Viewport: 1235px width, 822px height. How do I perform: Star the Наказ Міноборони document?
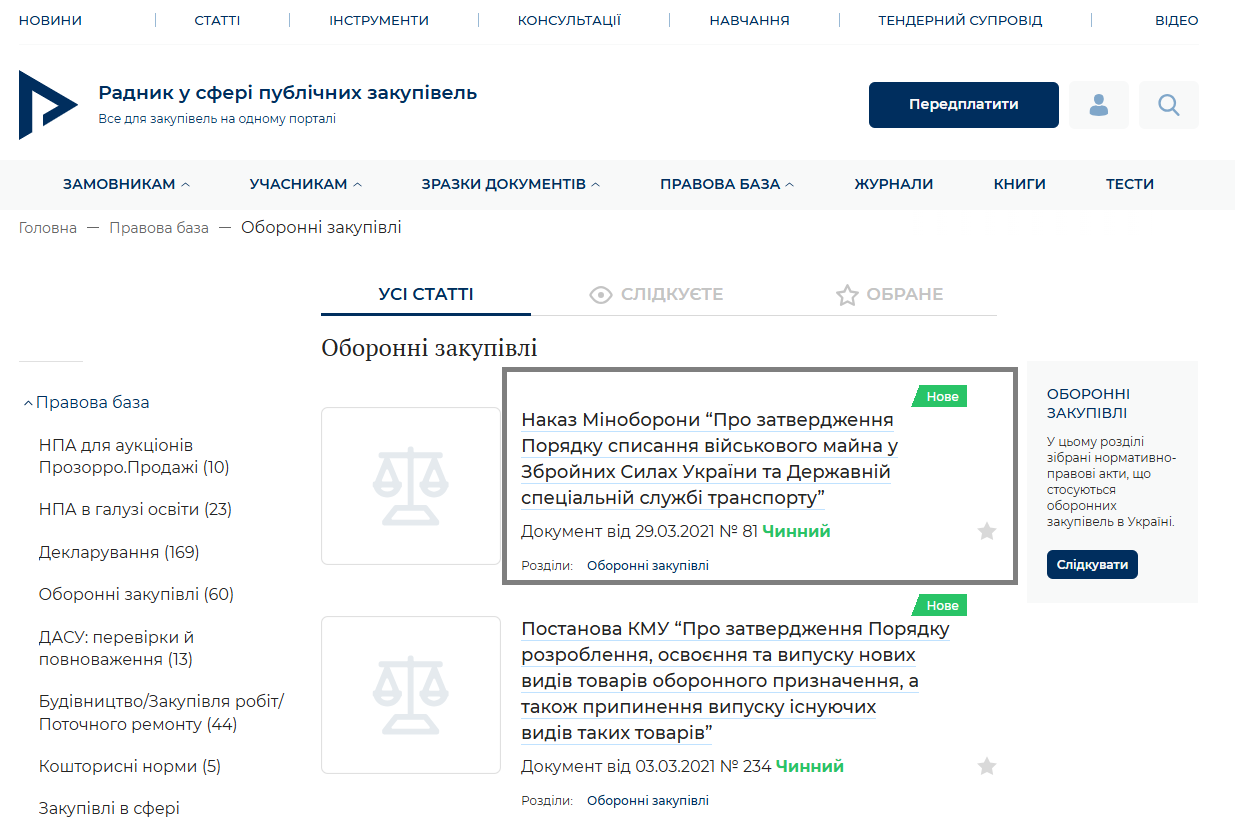[x=987, y=531]
